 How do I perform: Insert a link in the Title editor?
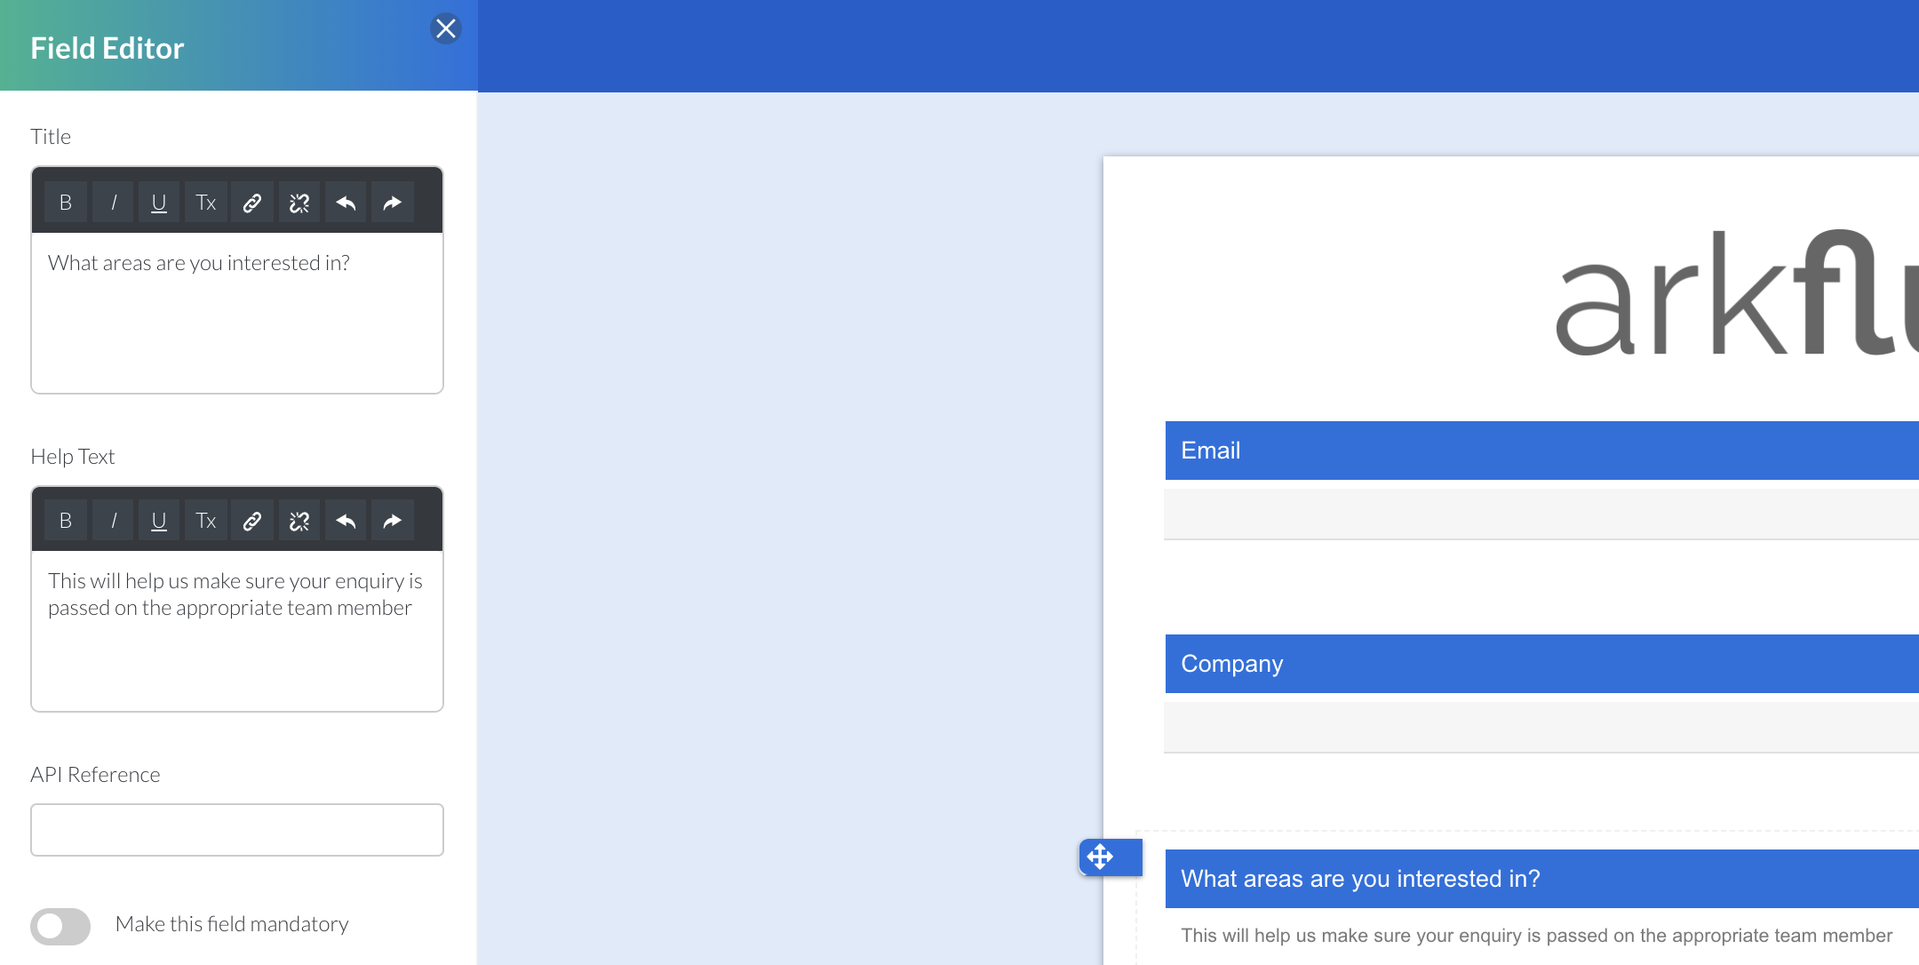(252, 201)
